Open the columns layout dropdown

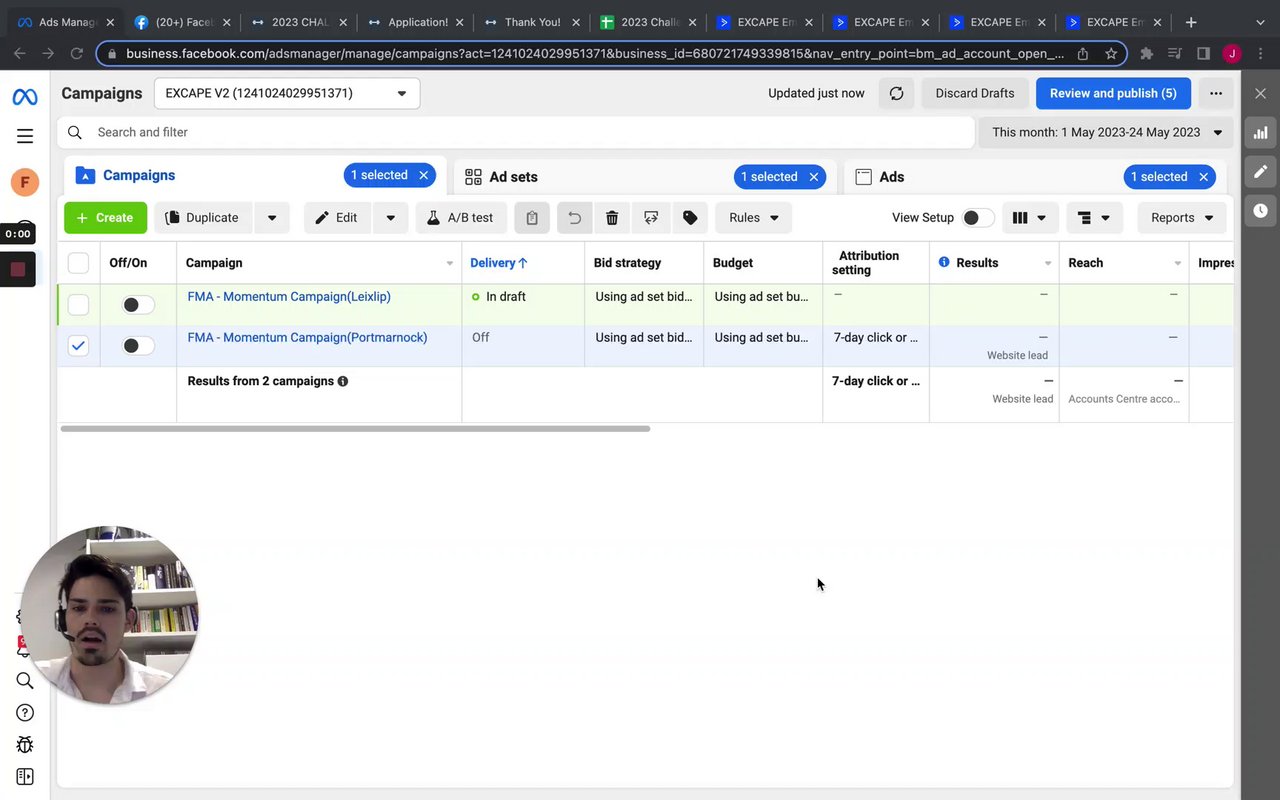1030,218
